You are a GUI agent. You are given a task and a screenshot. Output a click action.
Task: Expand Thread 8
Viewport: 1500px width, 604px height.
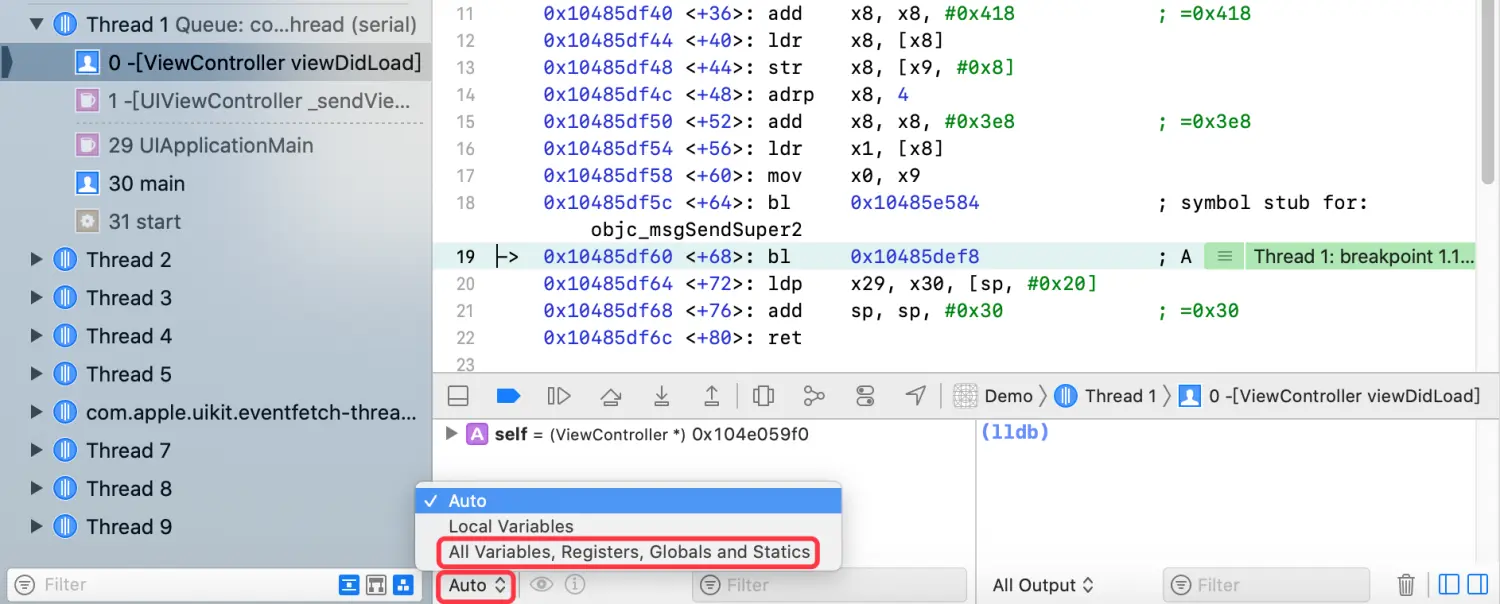[x=37, y=488]
